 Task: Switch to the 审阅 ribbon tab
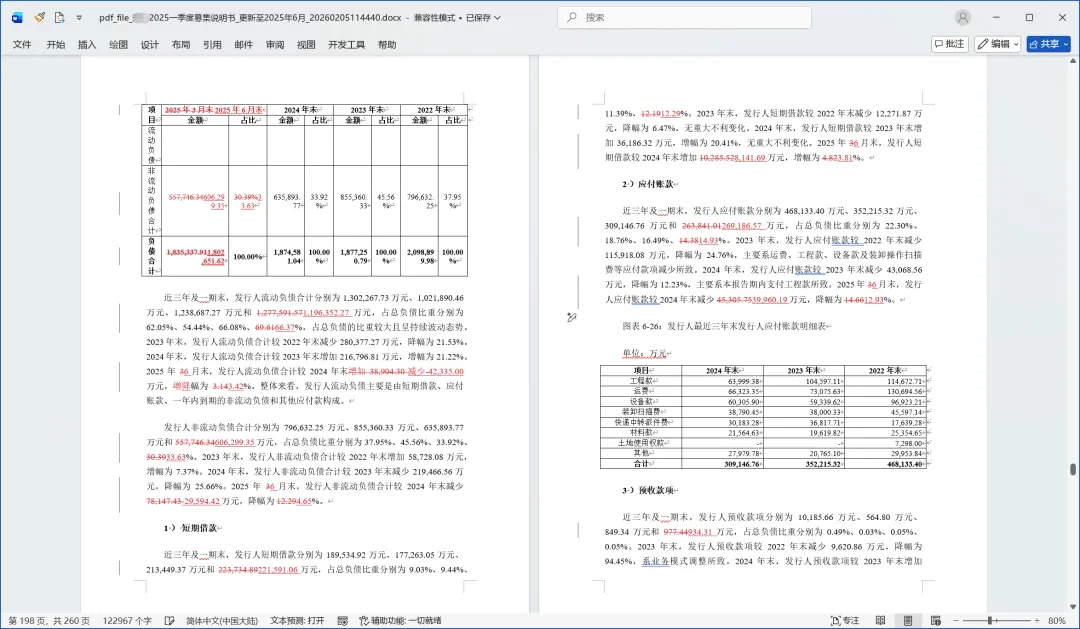[275, 45]
